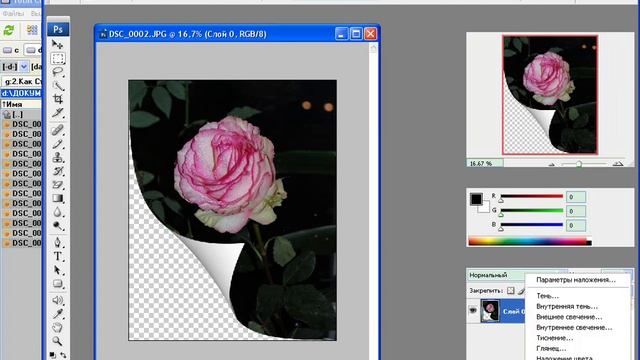The width and height of the screenshot is (640, 360).
Task: Select the [..] parent folder row
Action: click(x=21, y=114)
